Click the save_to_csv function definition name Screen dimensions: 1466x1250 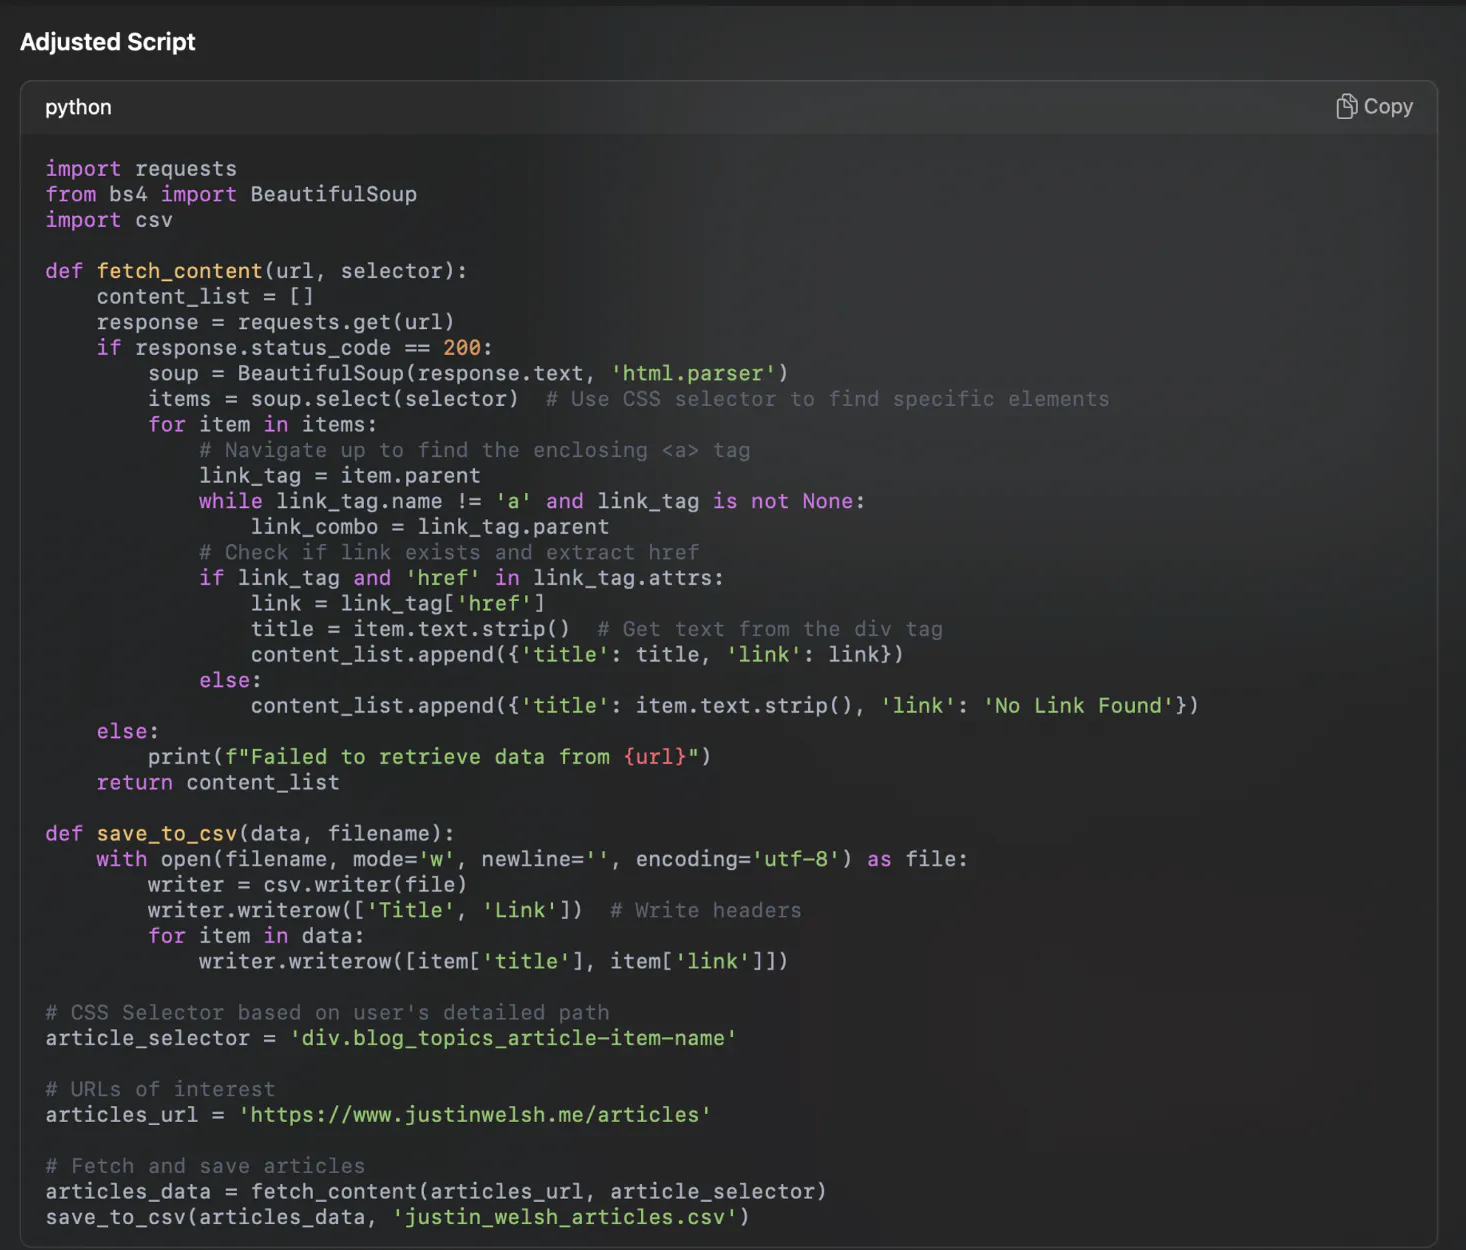pyautogui.click(x=166, y=834)
